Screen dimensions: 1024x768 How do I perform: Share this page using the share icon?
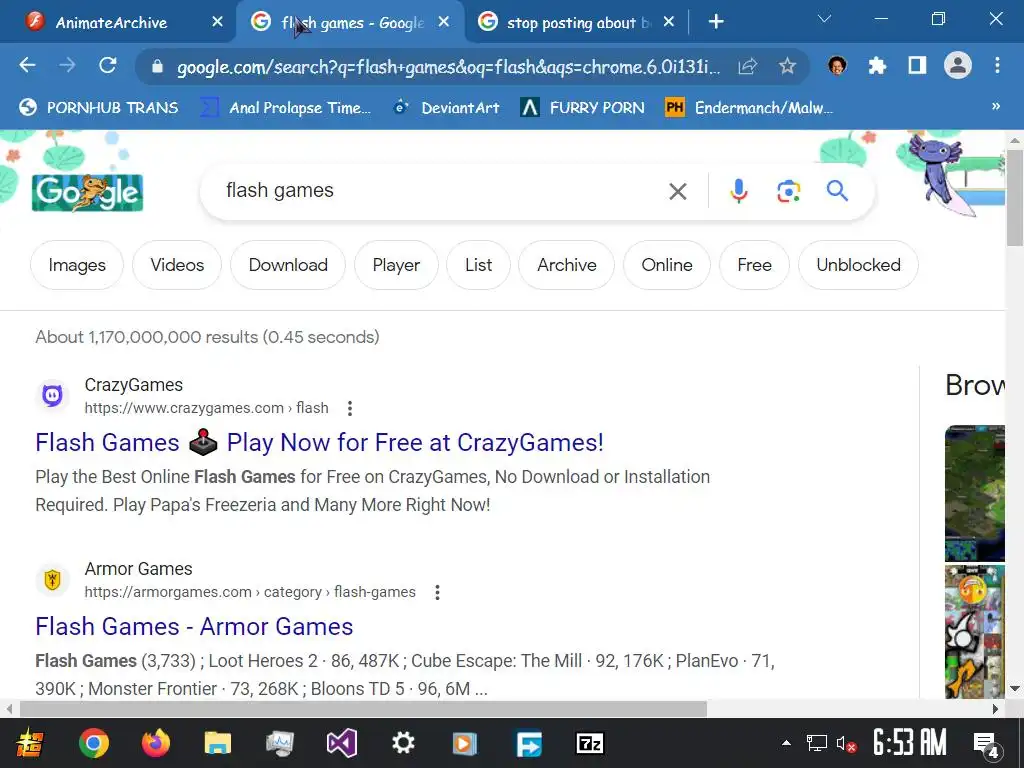(748, 66)
